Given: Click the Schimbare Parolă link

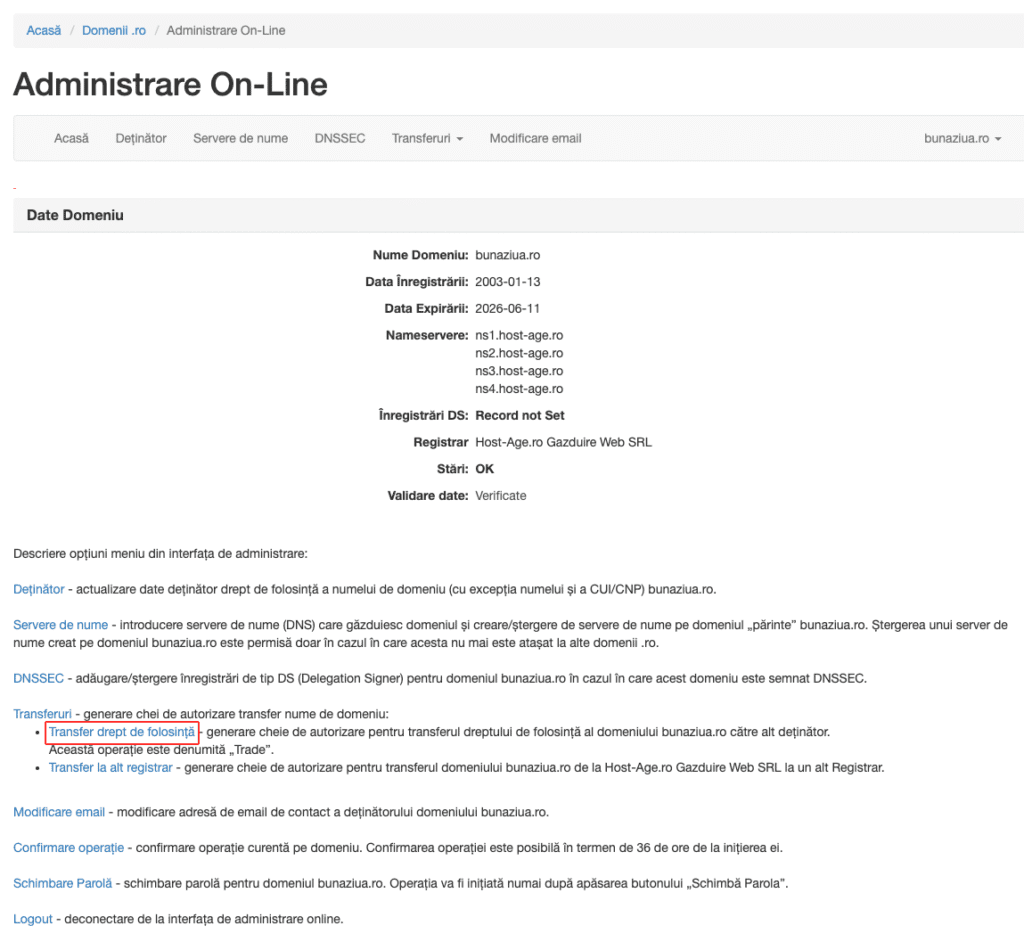Looking at the screenshot, I should click(x=63, y=884).
